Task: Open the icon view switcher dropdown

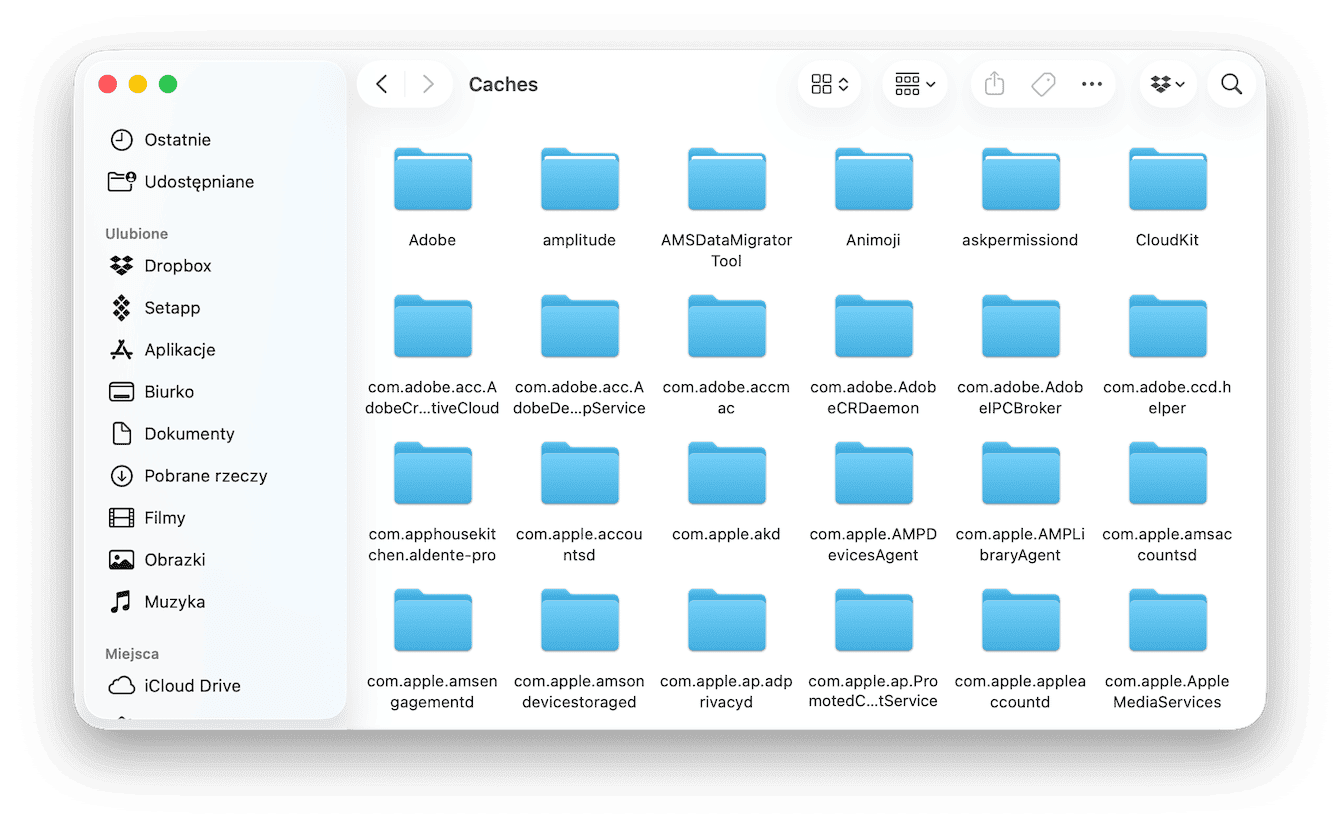Action: (x=830, y=84)
